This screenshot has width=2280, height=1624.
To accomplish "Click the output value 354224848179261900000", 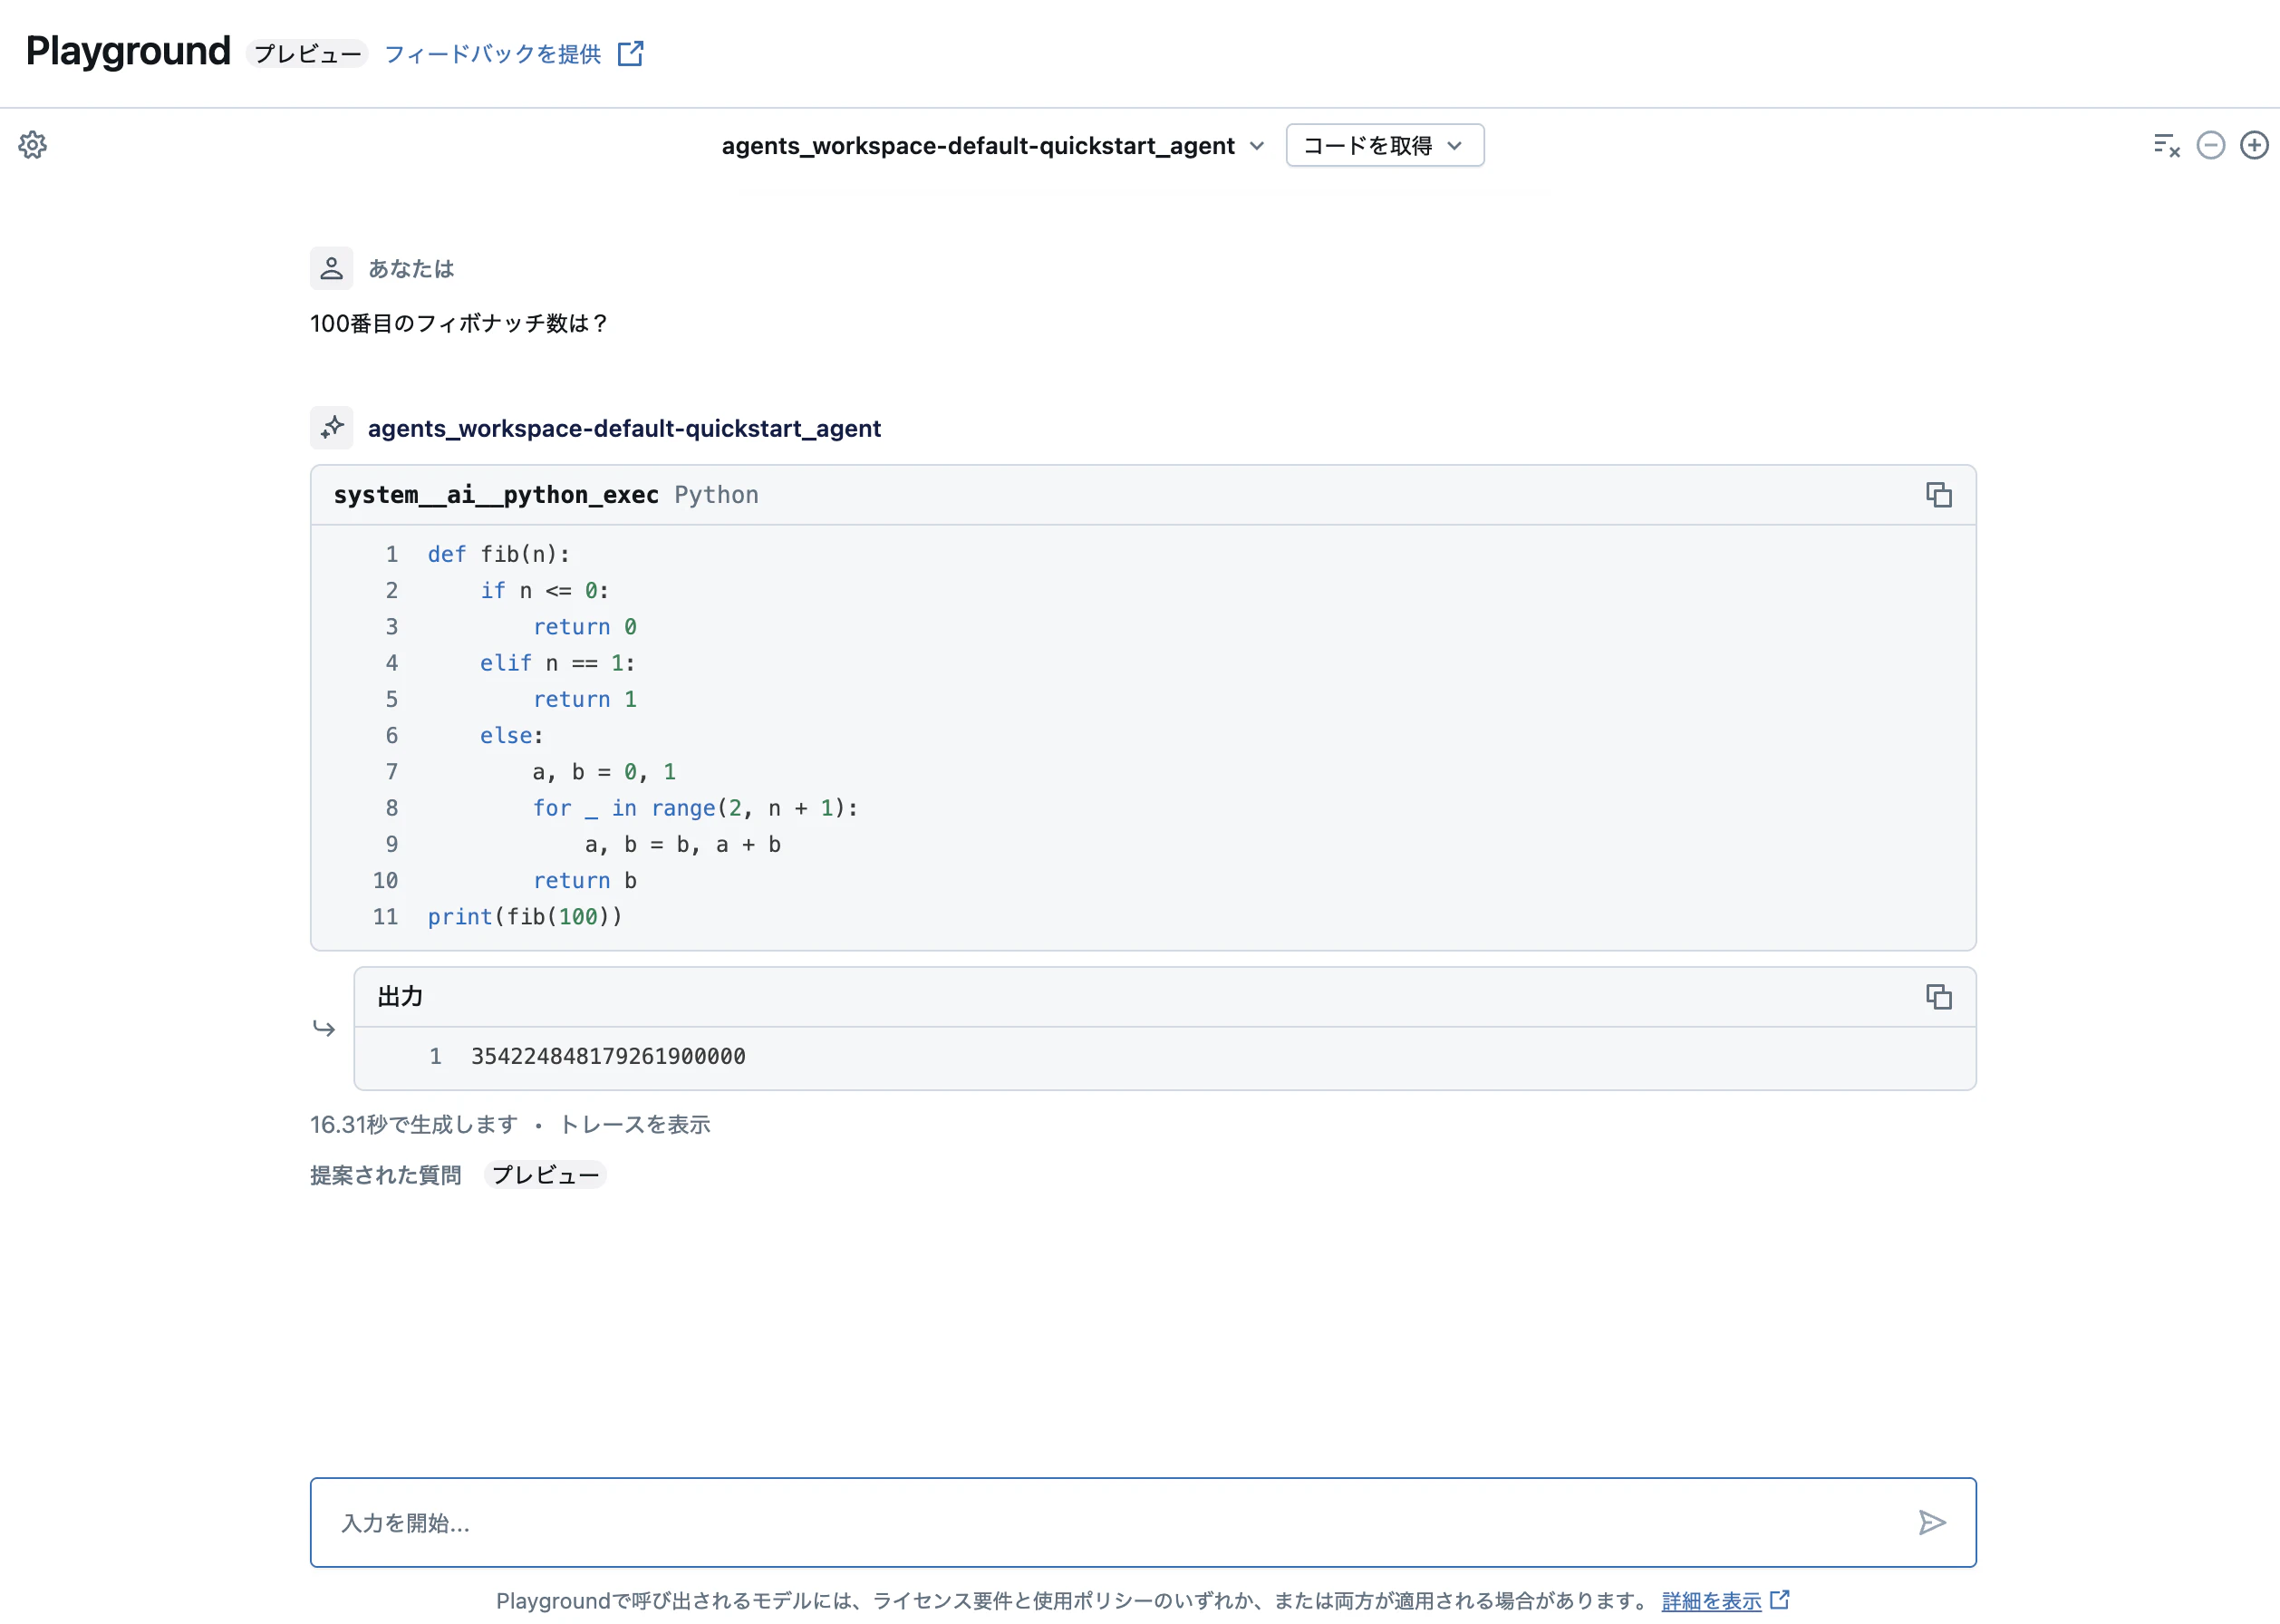I will click(x=608, y=1057).
